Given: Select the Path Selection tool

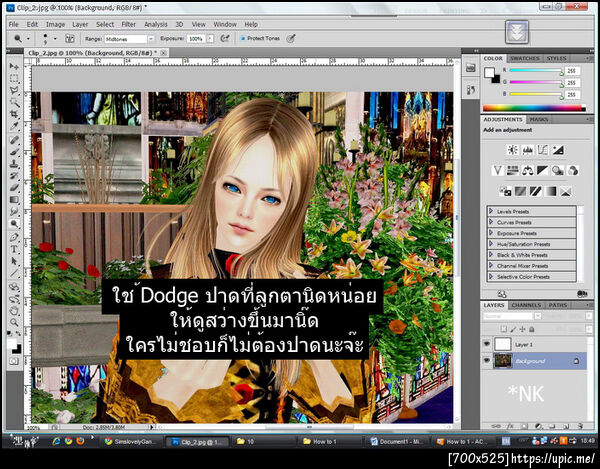Looking at the screenshot, I should pos(14,261).
